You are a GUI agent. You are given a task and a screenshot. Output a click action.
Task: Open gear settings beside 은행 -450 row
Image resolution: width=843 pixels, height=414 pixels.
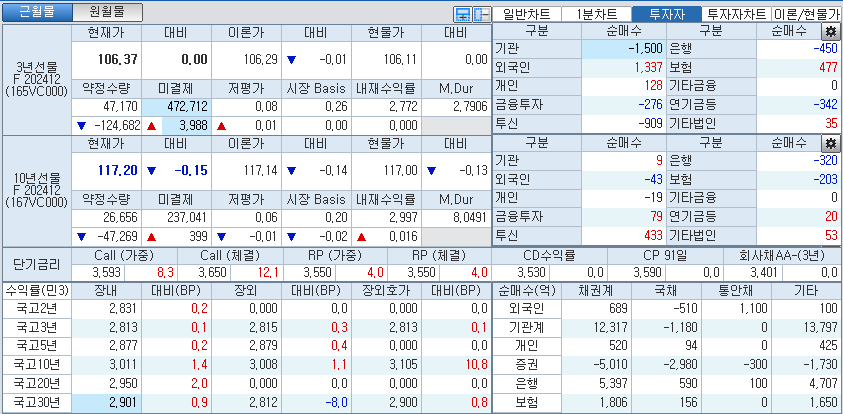click(830, 31)
